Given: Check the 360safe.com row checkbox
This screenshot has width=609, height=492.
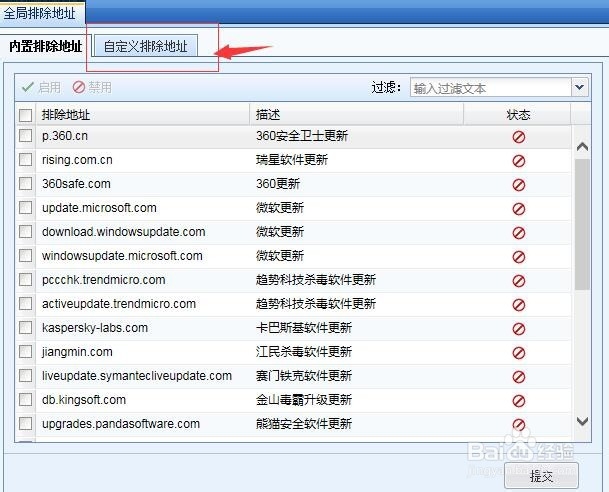Looking at the screenshot, I should (x=25, y=184).
